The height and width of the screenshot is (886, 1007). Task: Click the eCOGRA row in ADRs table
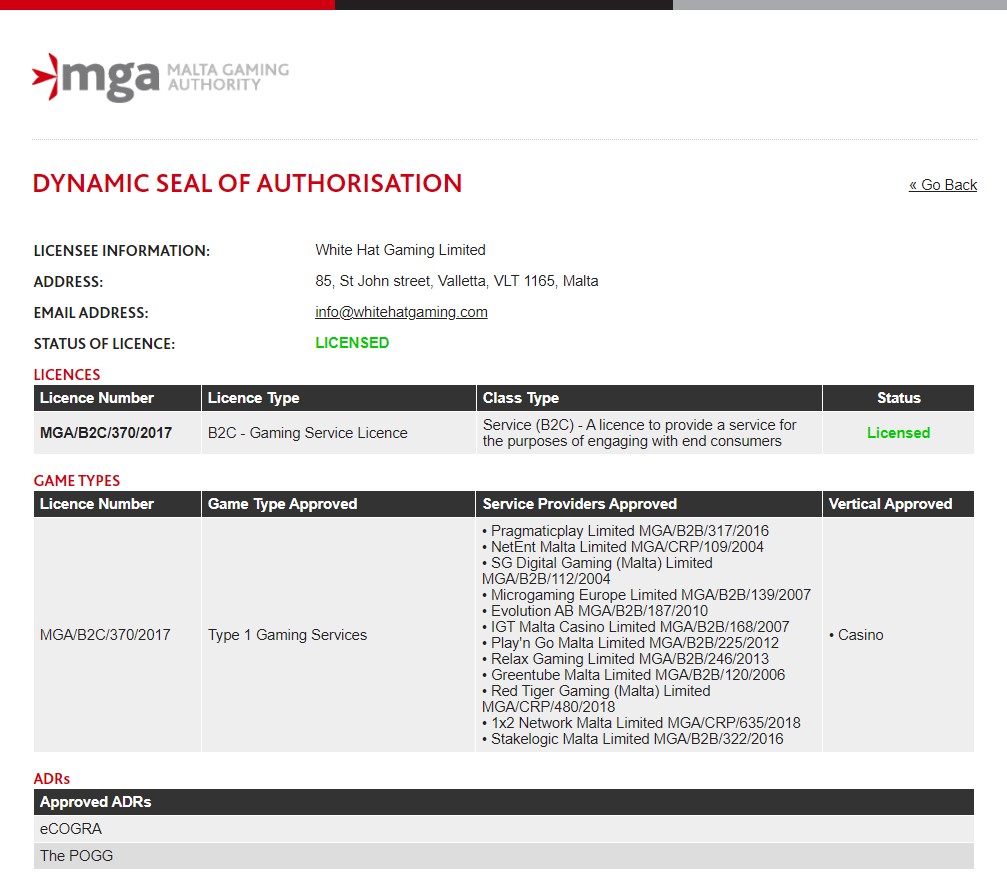[504, 829]
